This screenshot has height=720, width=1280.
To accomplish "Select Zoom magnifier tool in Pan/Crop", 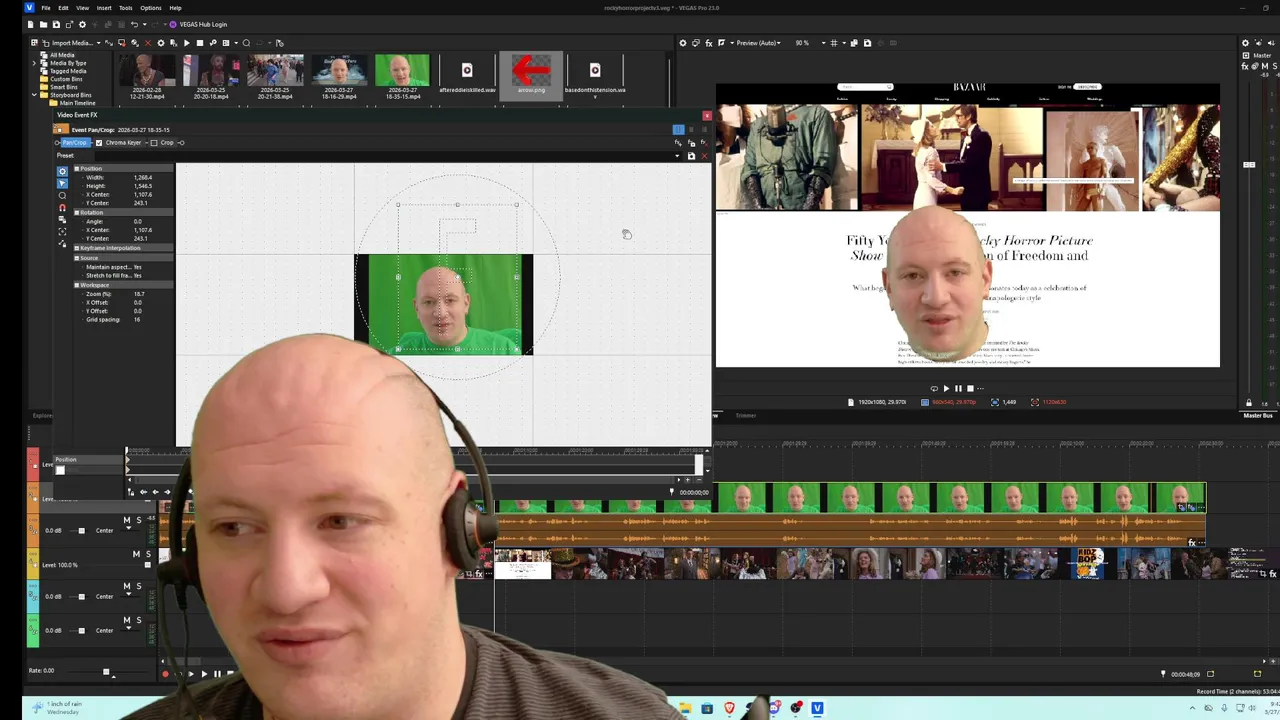I will tap(62, 195).
